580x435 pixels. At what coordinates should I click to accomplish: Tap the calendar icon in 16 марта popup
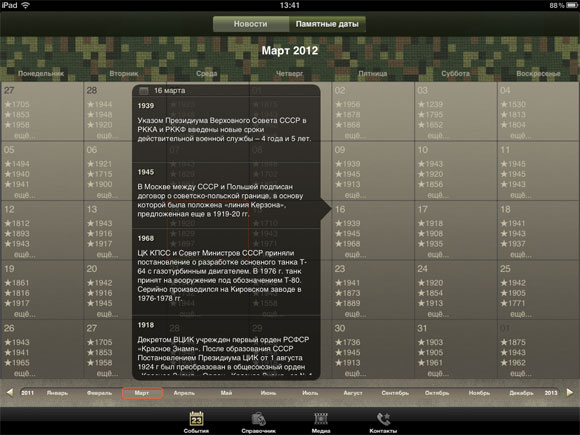(144, 91)
